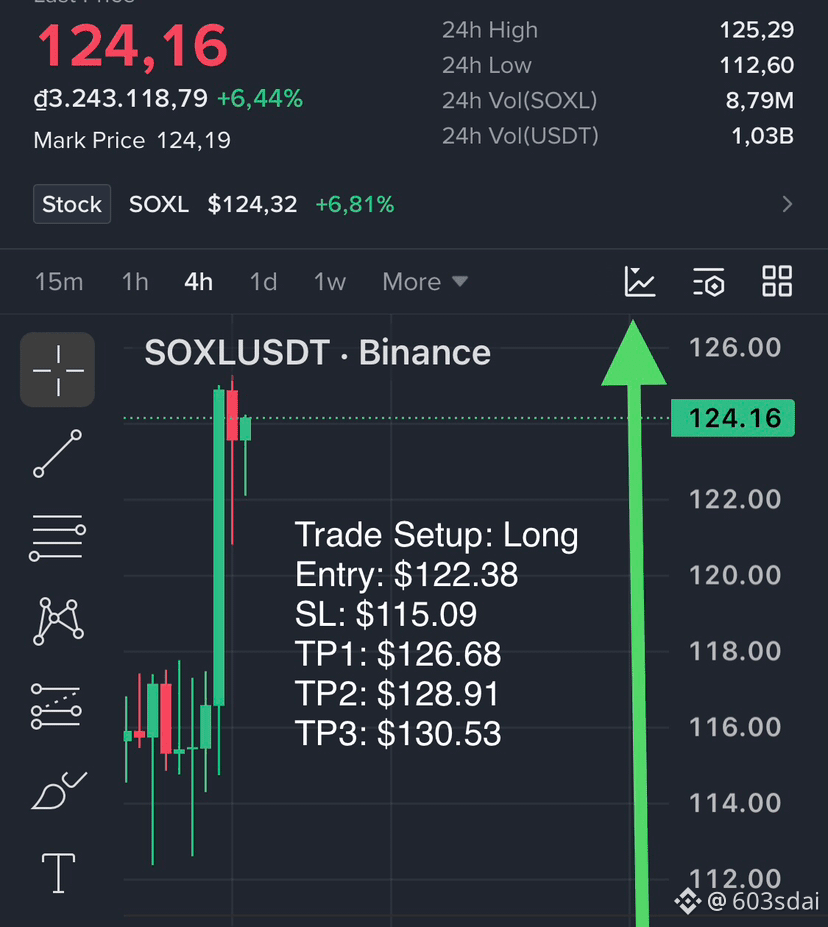Select the brush drawing tool

point(59,790)
